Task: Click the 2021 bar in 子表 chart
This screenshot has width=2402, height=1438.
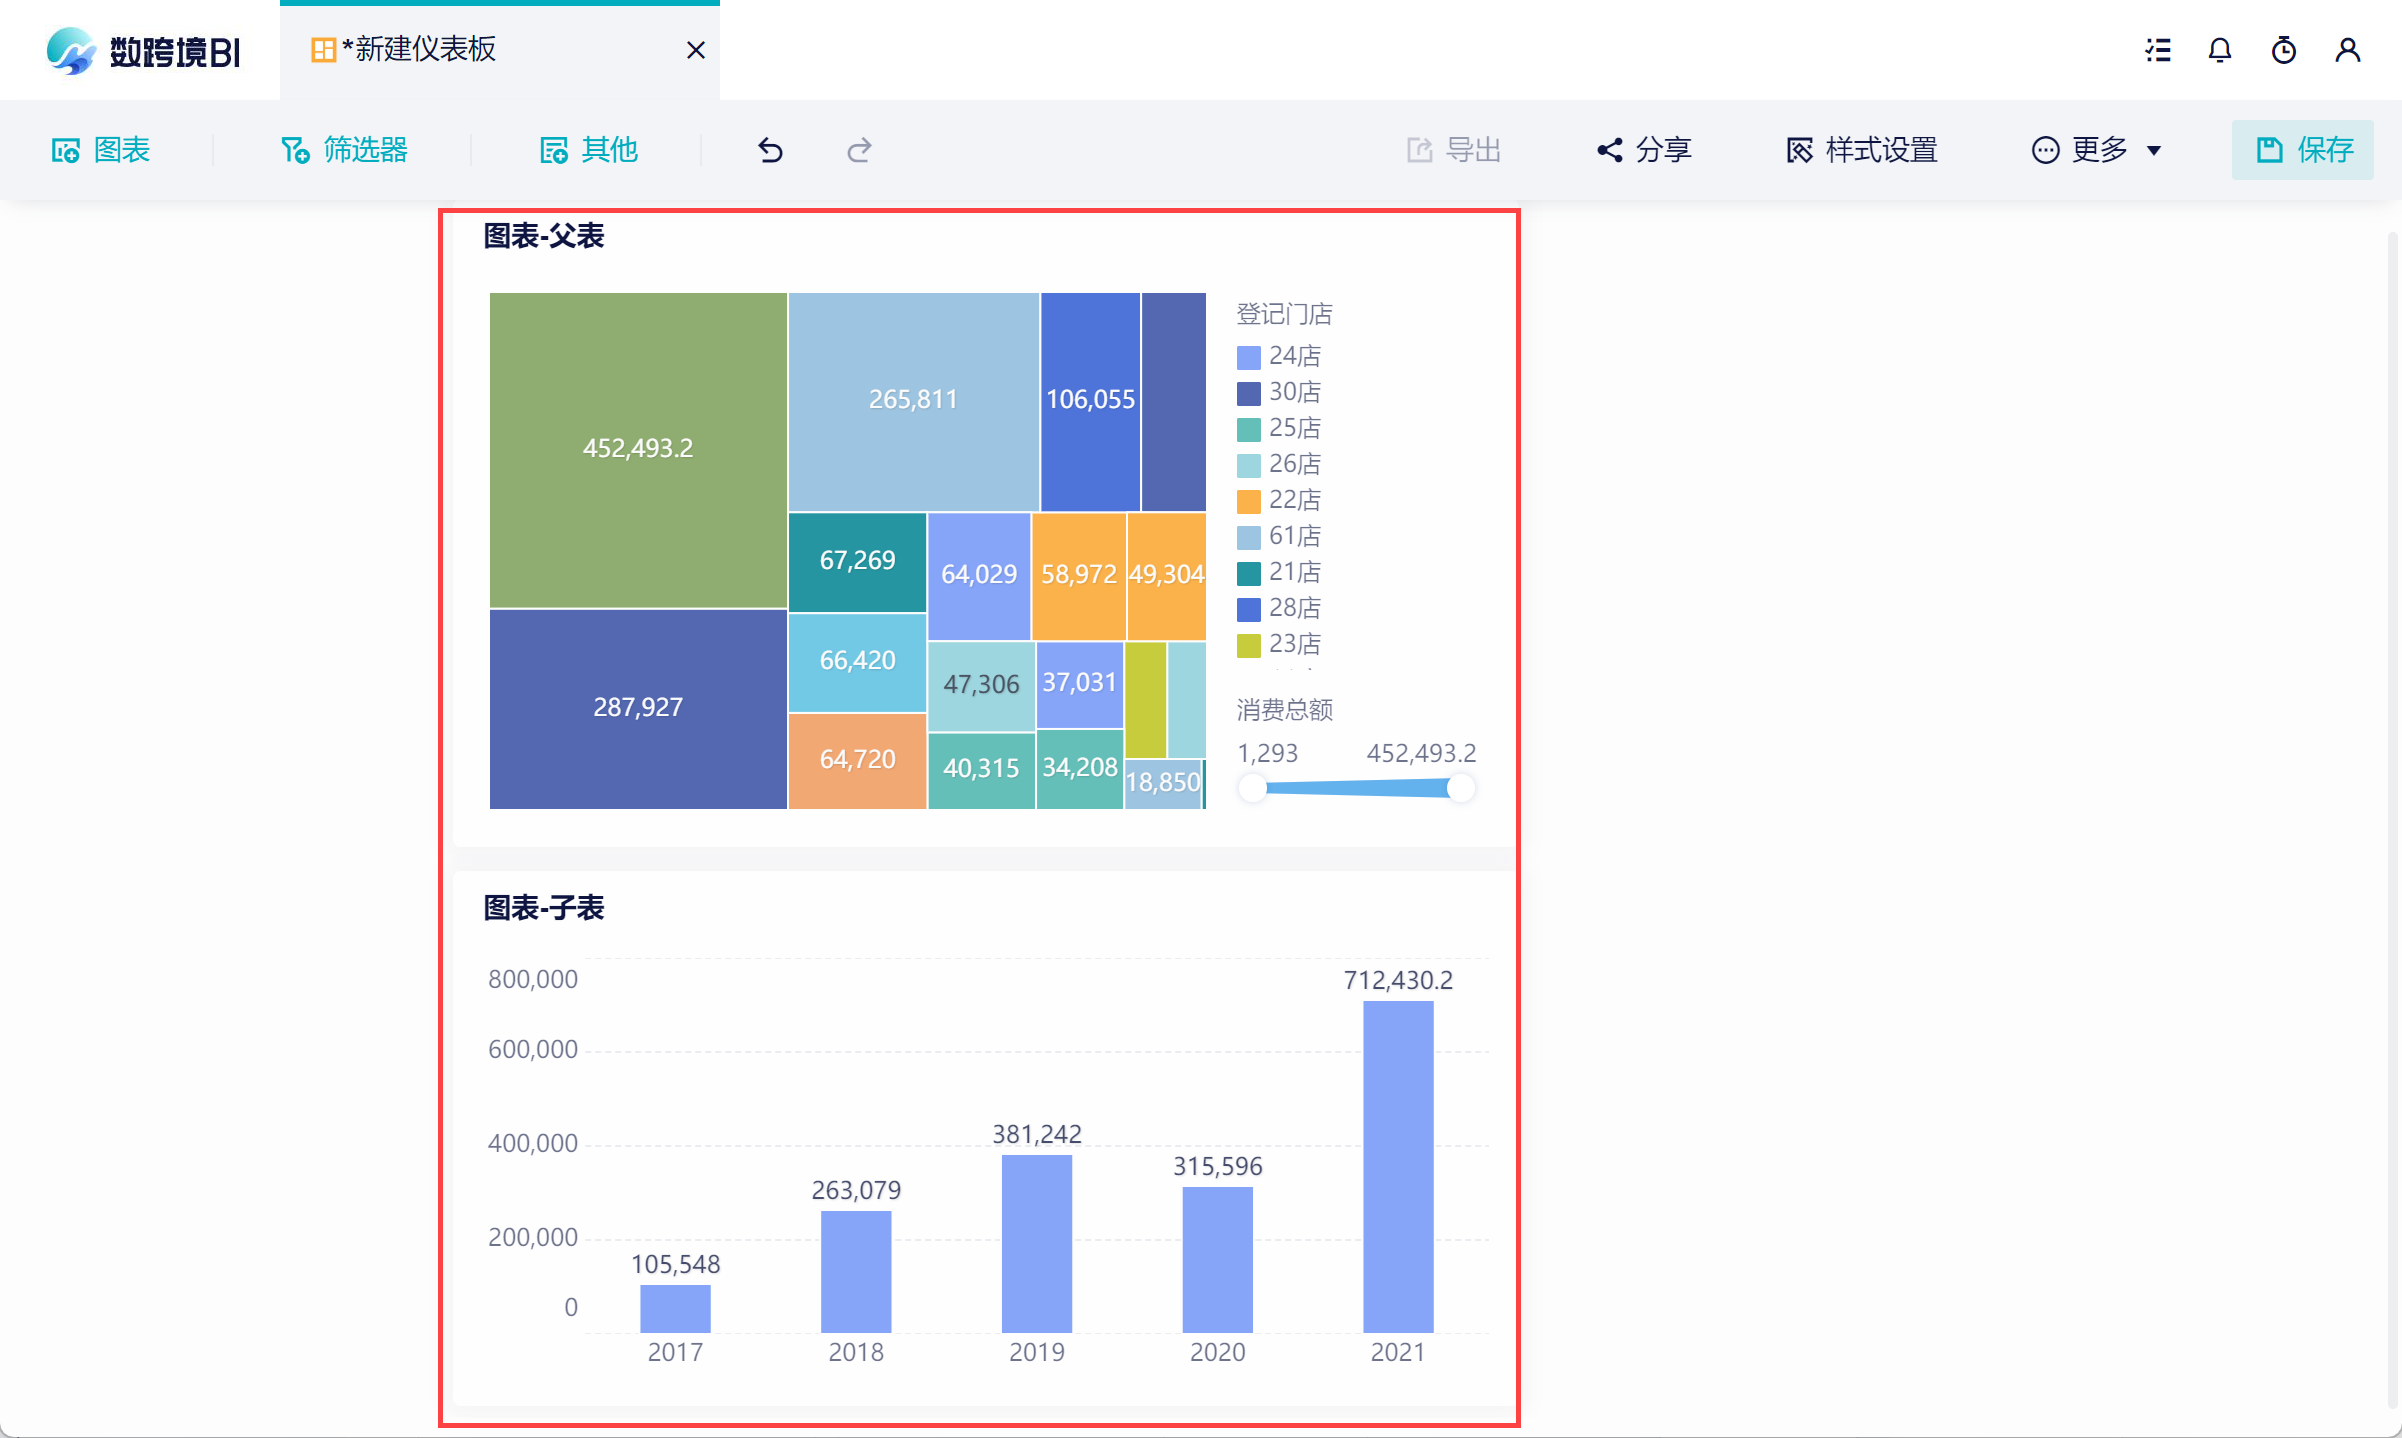Action: (x=1397, y=1166)
